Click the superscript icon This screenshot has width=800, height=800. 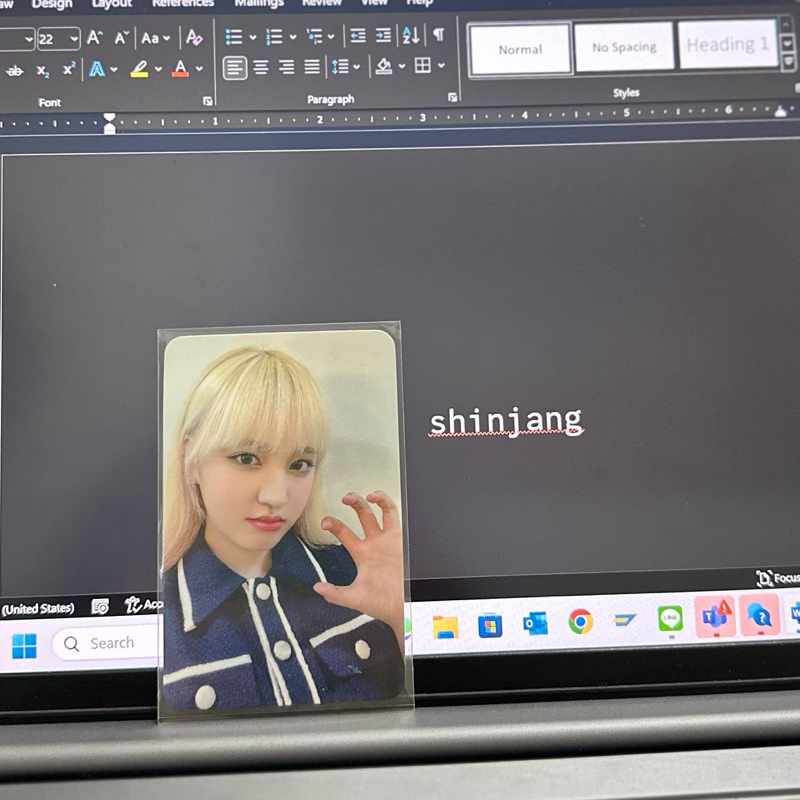coord(68,68)
